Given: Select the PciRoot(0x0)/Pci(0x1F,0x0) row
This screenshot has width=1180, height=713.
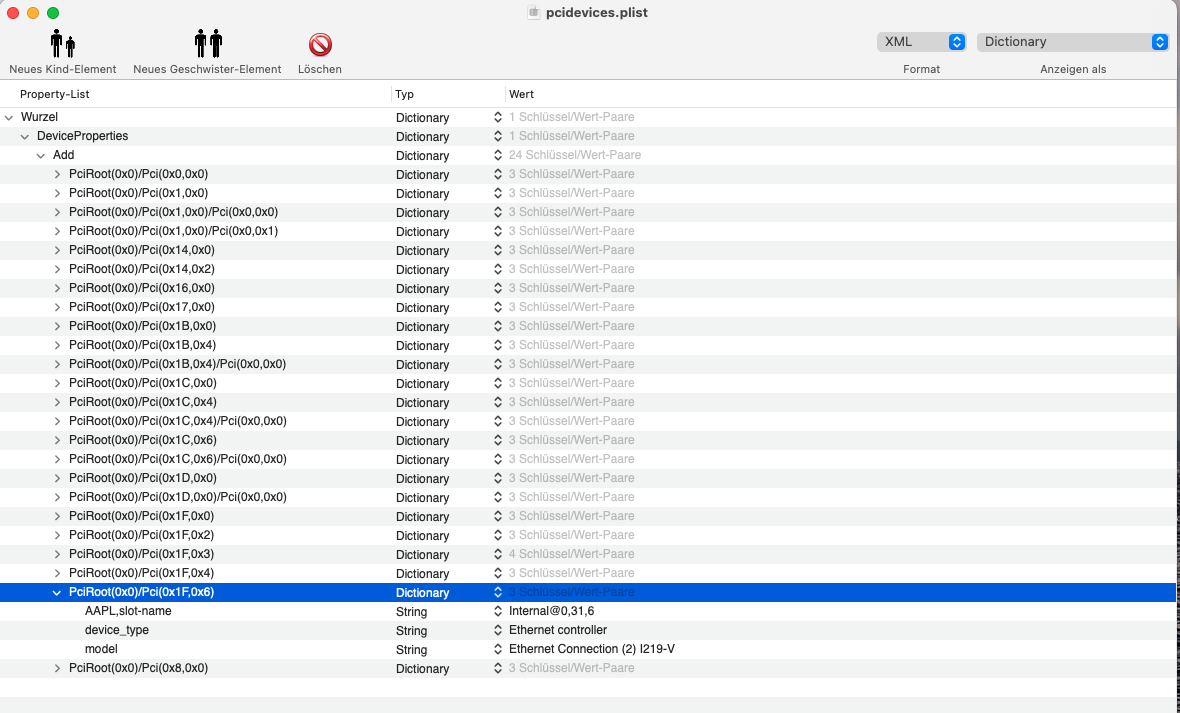Looking at the screenshot, I should click(588, 516).
